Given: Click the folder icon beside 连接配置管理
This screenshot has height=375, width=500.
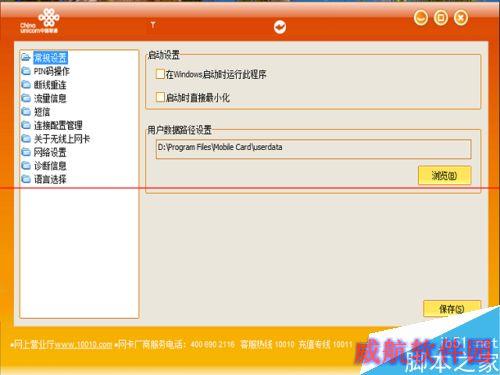Looking at the screenshot, I should pos(26,125).
